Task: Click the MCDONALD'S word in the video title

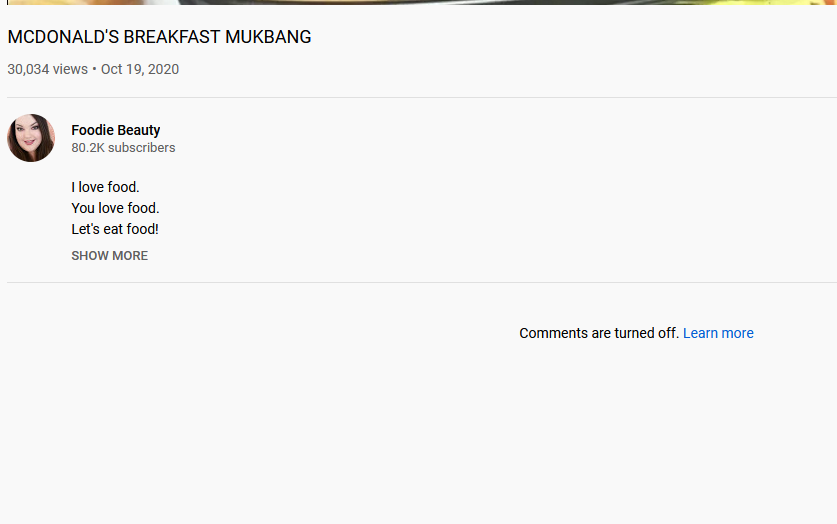Action: pyautogui.click(x=63, y=37)
